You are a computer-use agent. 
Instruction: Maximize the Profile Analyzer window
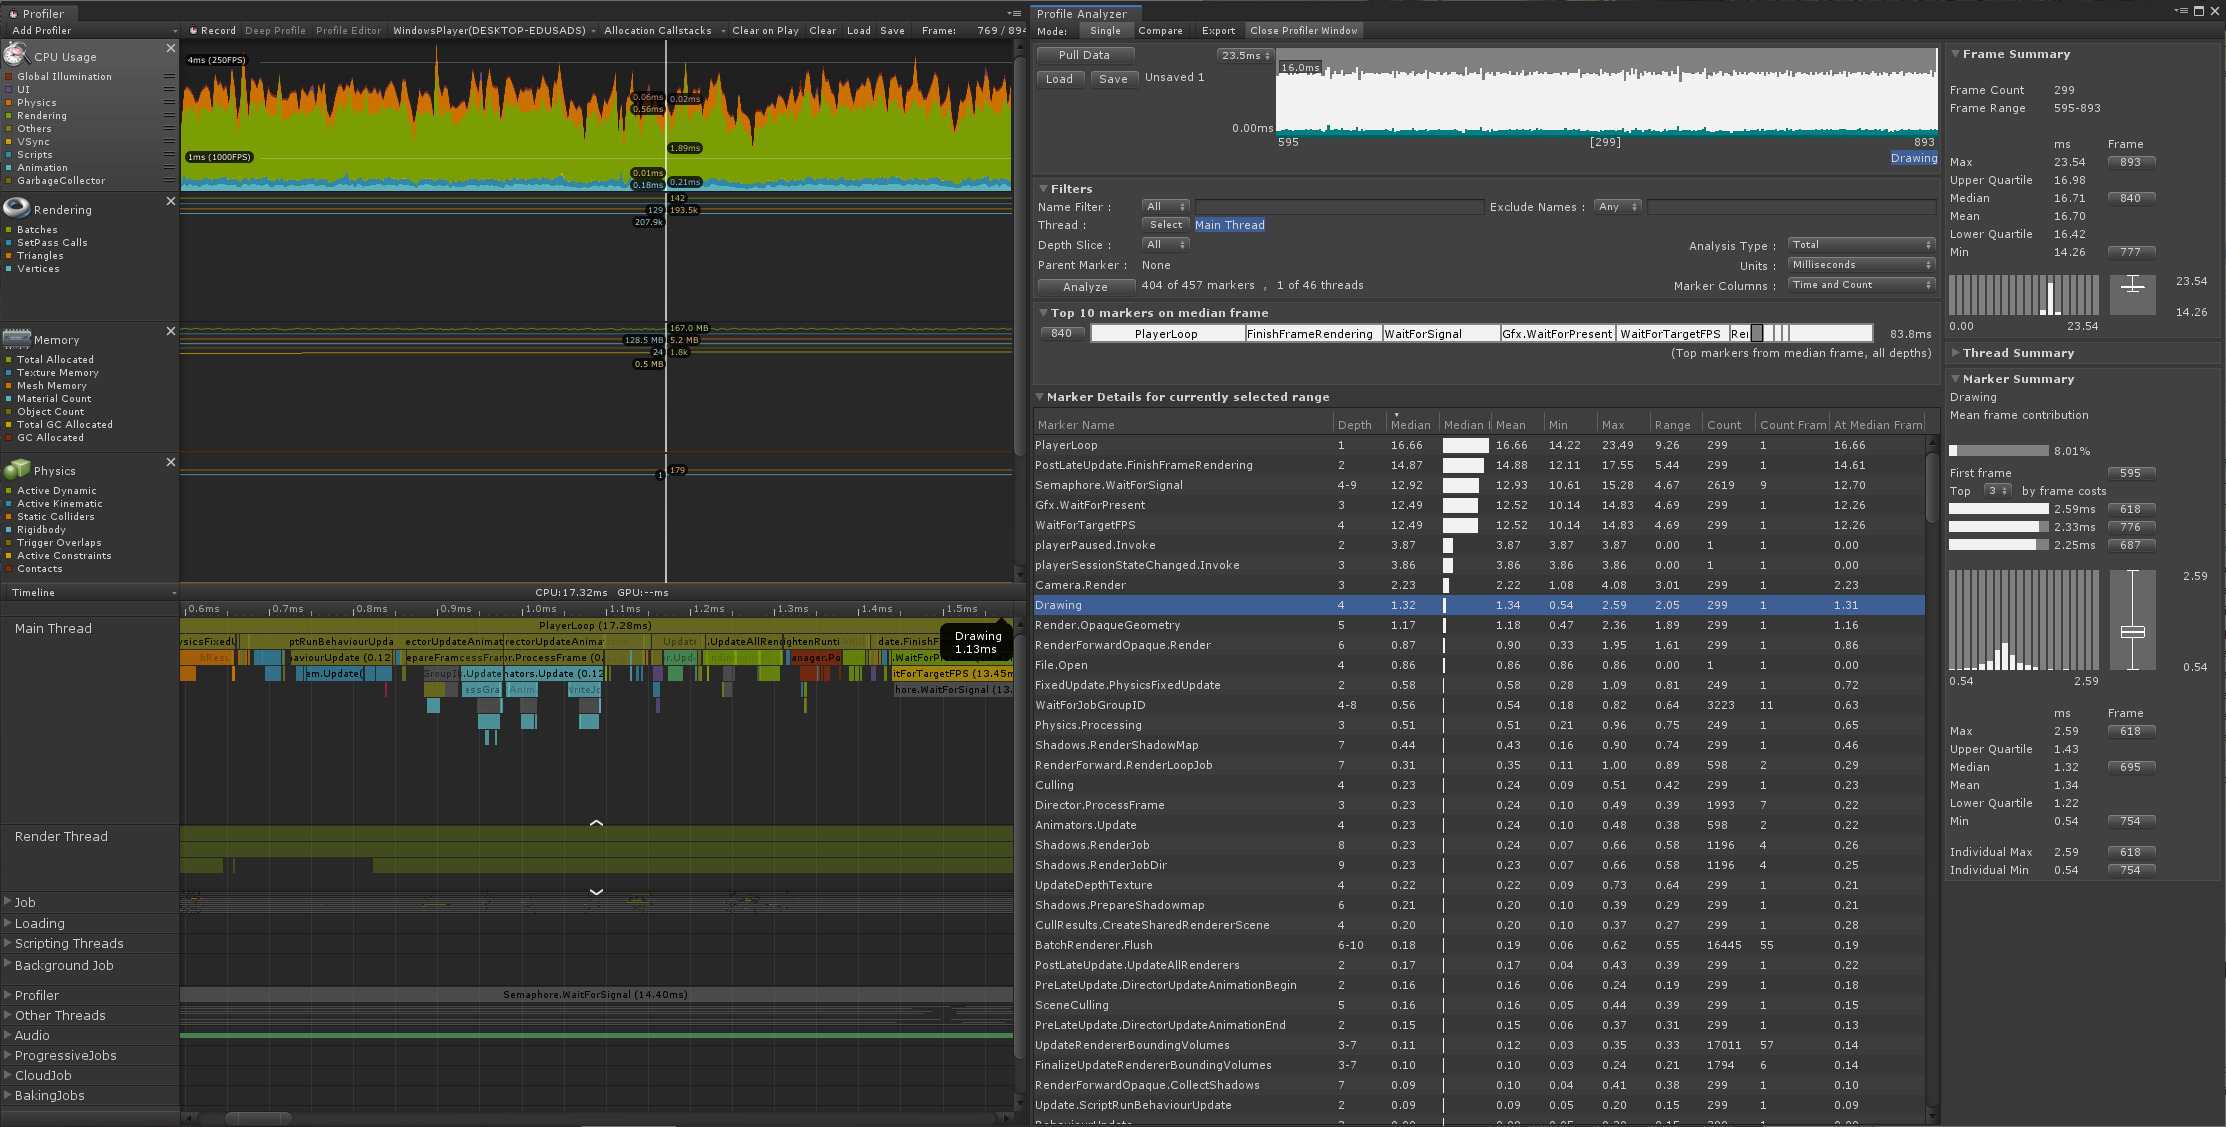pyautogui.click(x=2199, y=11)
